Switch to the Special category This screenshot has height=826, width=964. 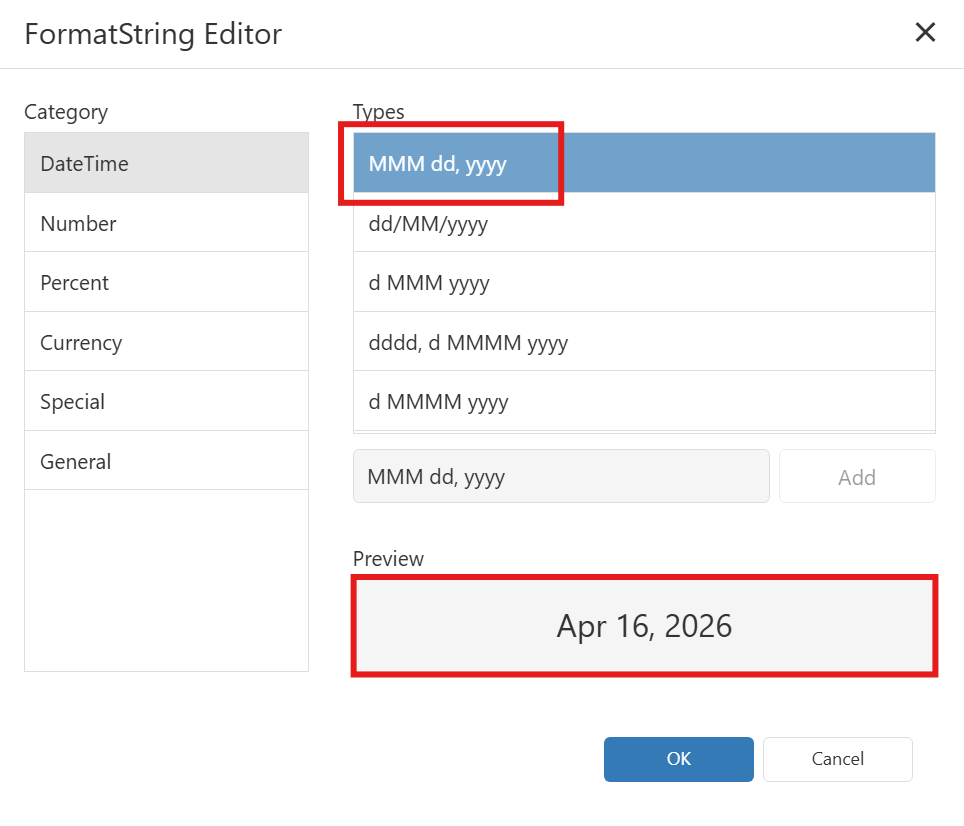[166, 401]
